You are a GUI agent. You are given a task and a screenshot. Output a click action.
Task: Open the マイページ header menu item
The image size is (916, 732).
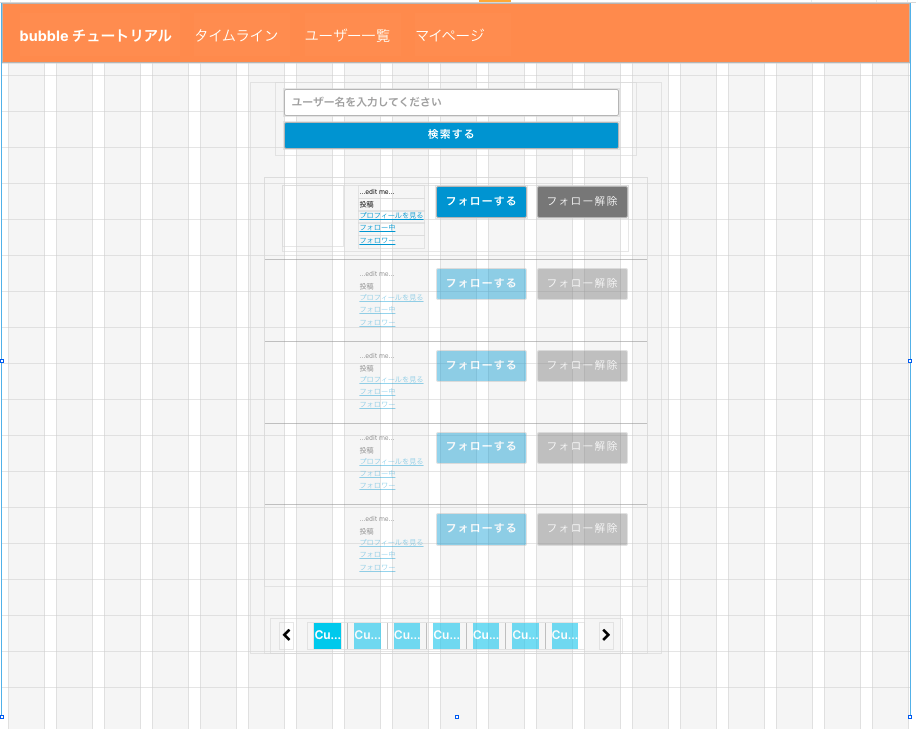pyautogui.click(x=450, y=36)
